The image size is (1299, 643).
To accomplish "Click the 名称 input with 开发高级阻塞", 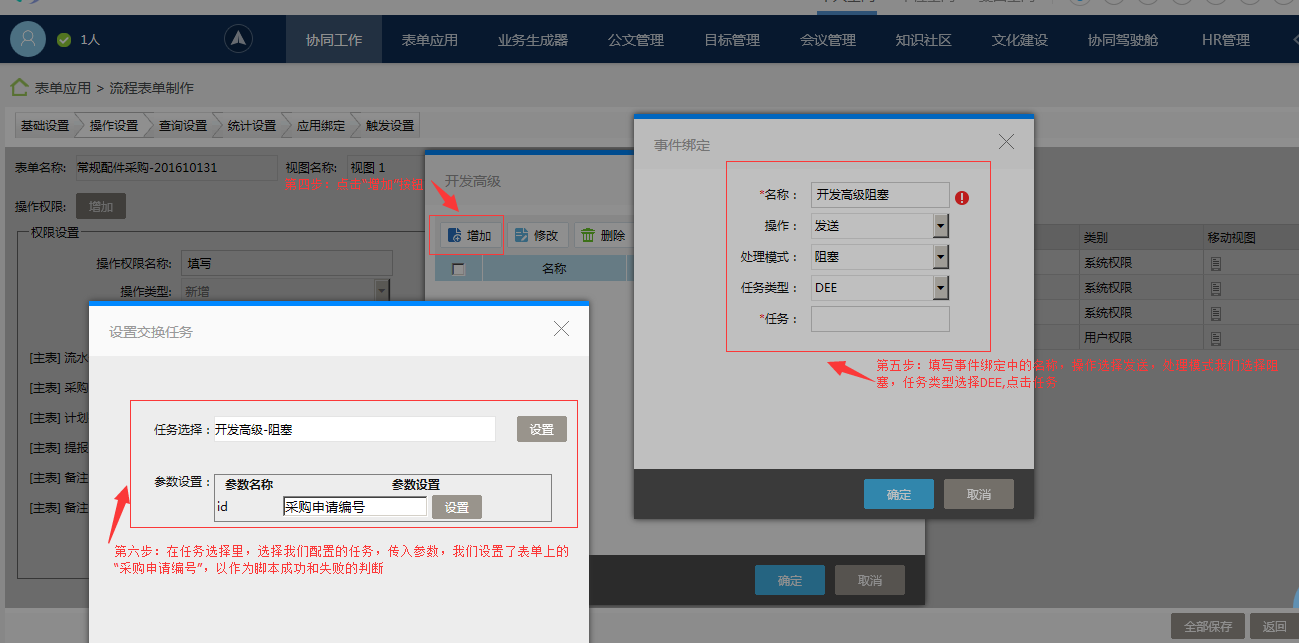I will [880, 195].
